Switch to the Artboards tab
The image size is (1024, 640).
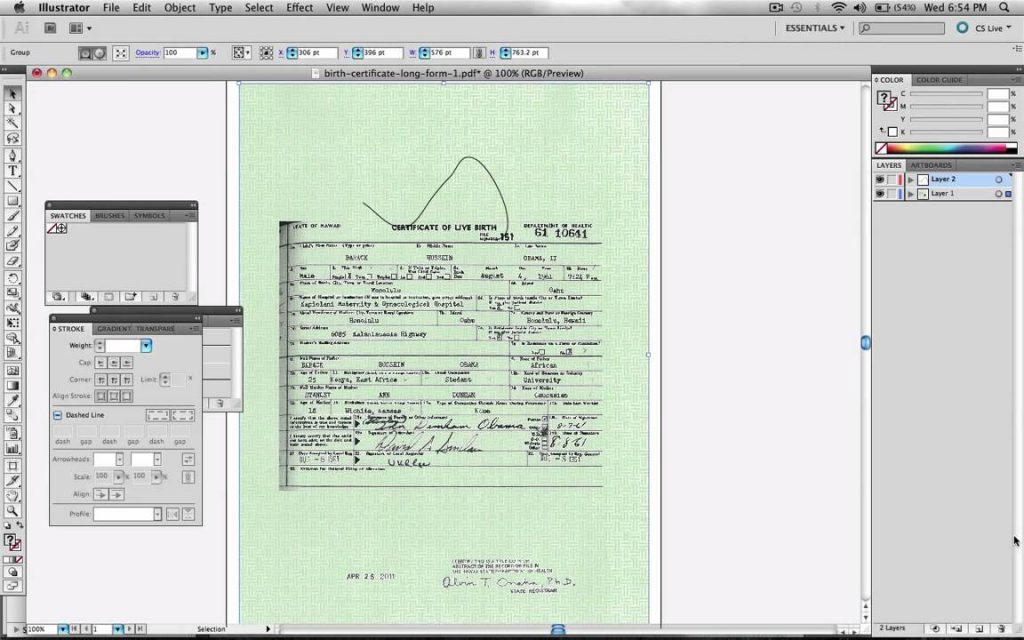tap(931, 165)
